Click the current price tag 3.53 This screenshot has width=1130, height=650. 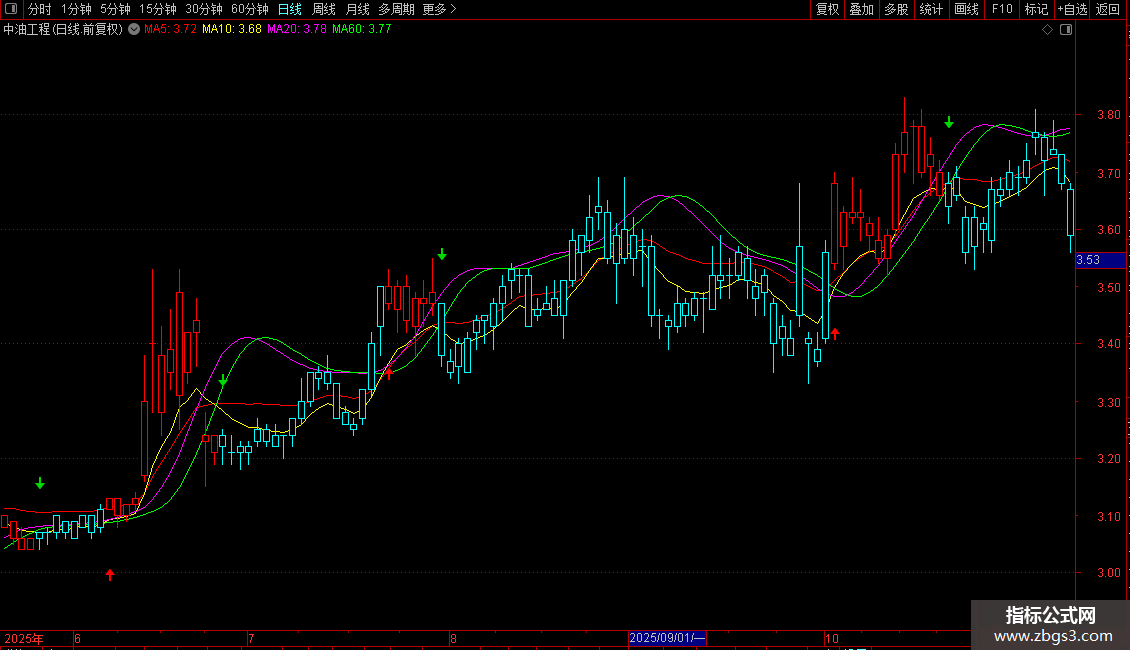[1100, 260]
